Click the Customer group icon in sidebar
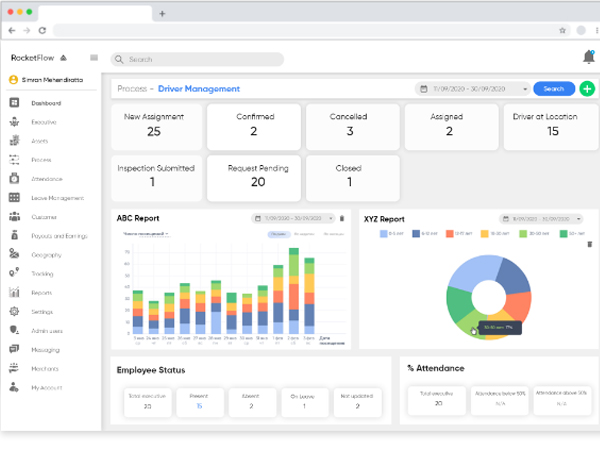Image resolution: width=600 pixels, height=450 pixels. point(14,217)
